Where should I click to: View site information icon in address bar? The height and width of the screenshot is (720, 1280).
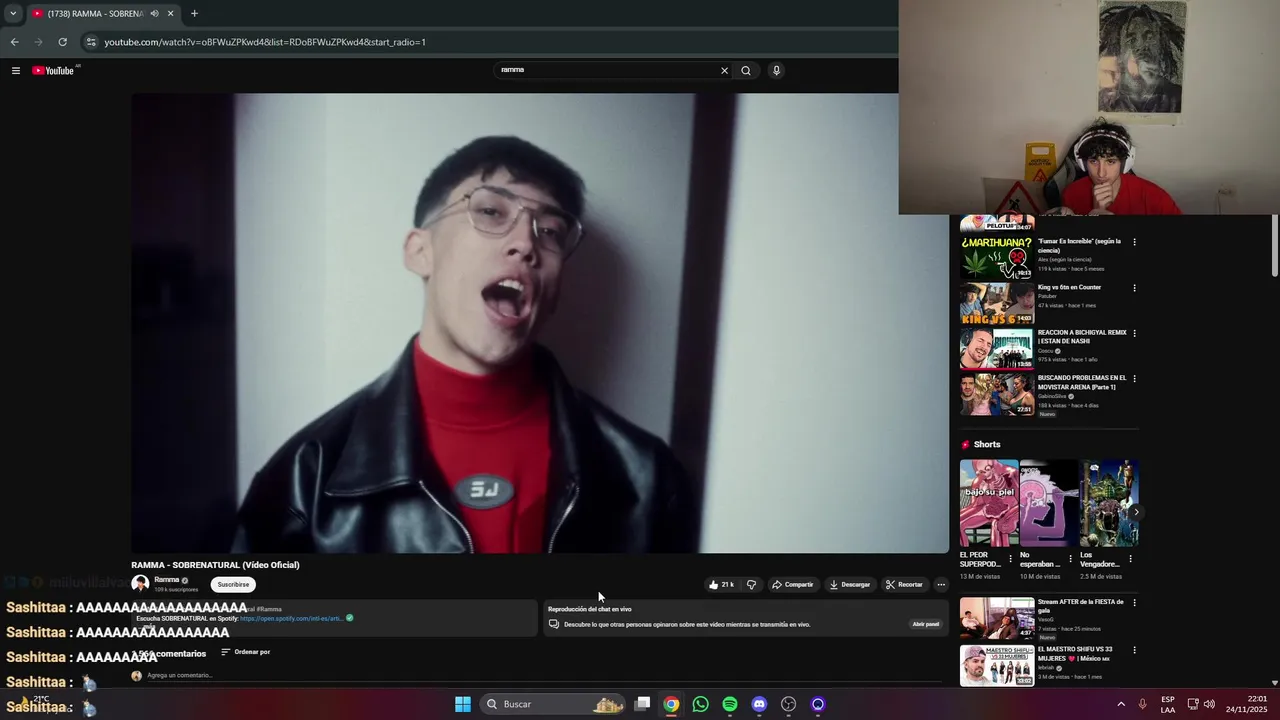click(91, 42)
